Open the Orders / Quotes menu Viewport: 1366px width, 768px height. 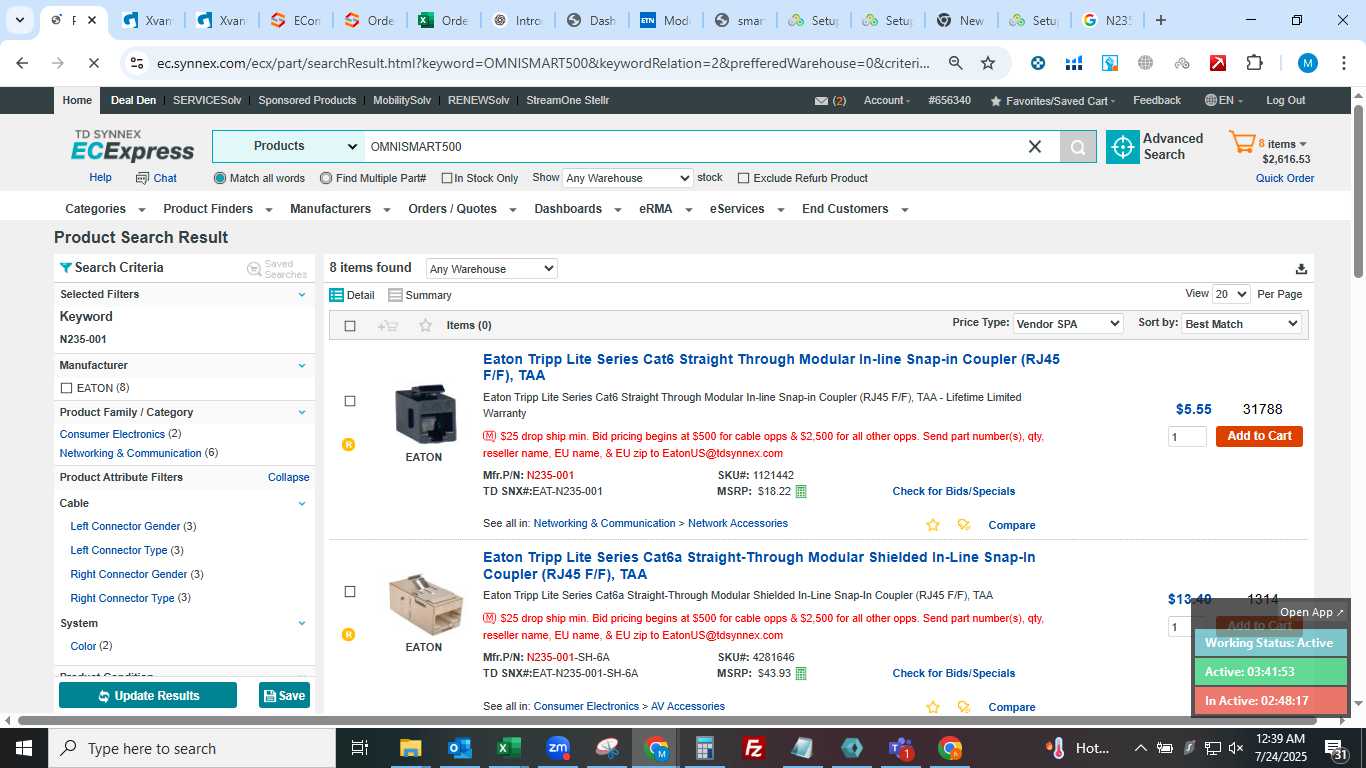coord(462,209)
